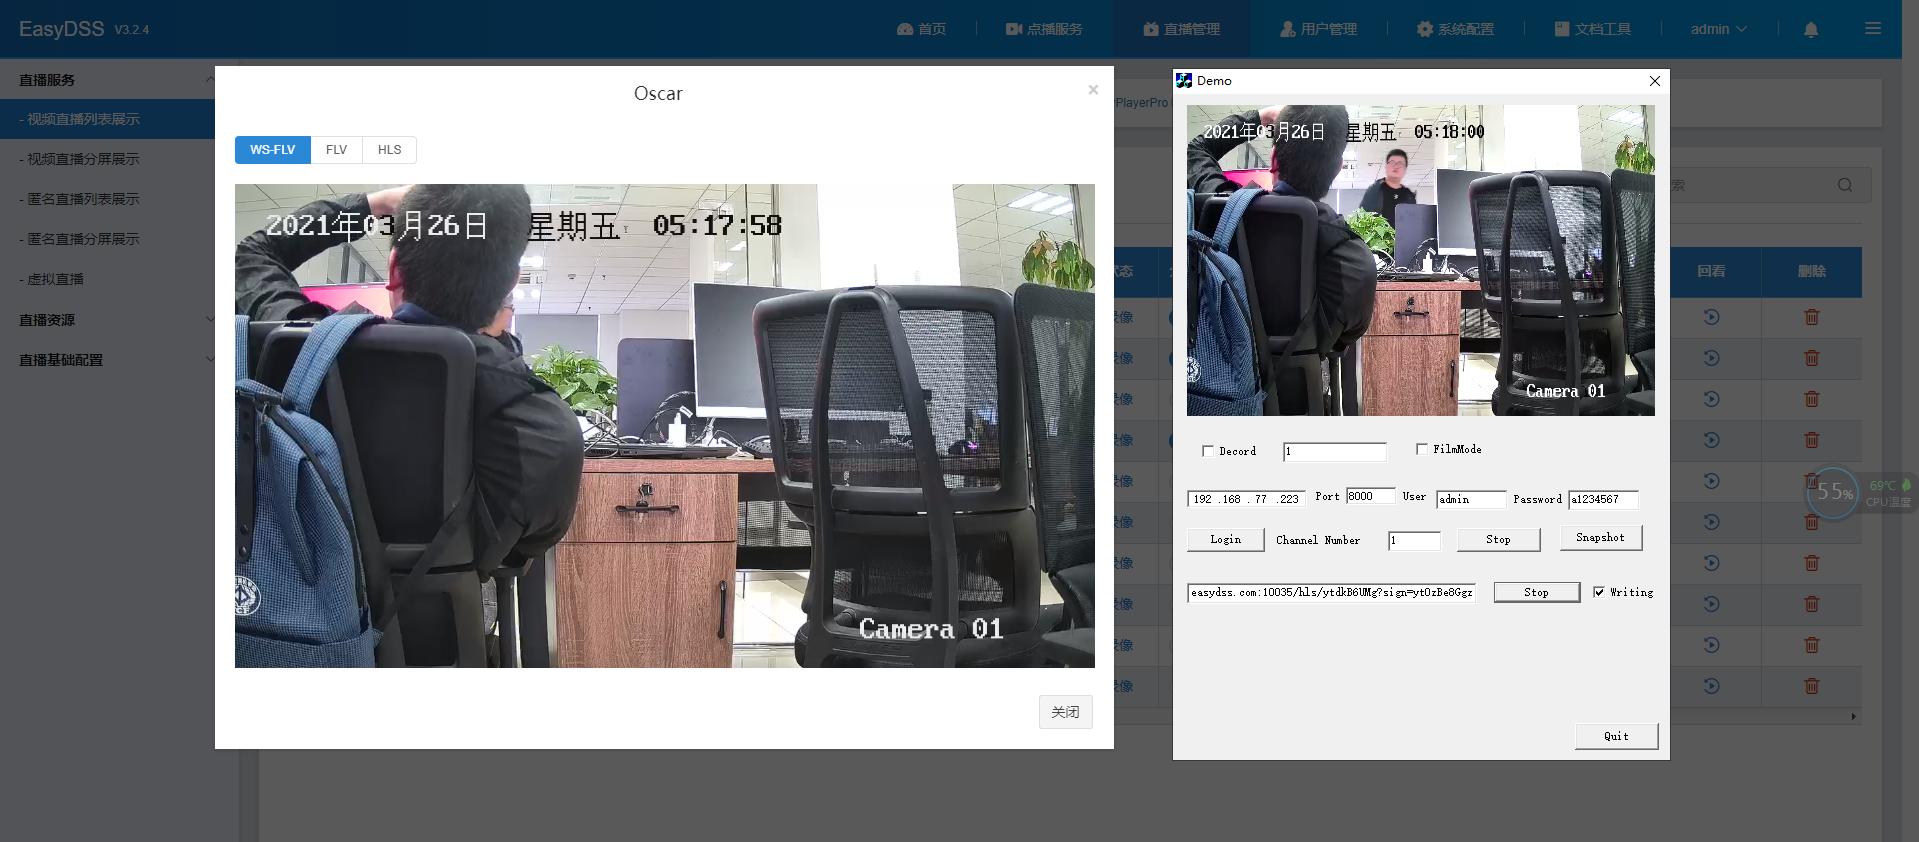Click the Port field showing 8000
Screen dimensions: 1919x842
pos(1370,496)
